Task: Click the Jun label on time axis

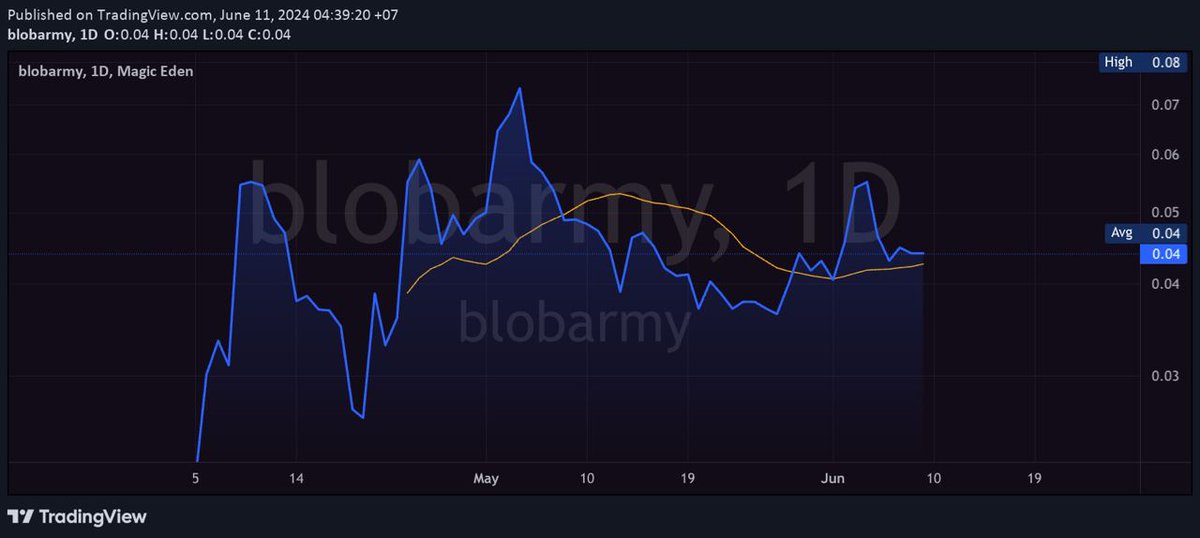Action: [x=832, y=478]
